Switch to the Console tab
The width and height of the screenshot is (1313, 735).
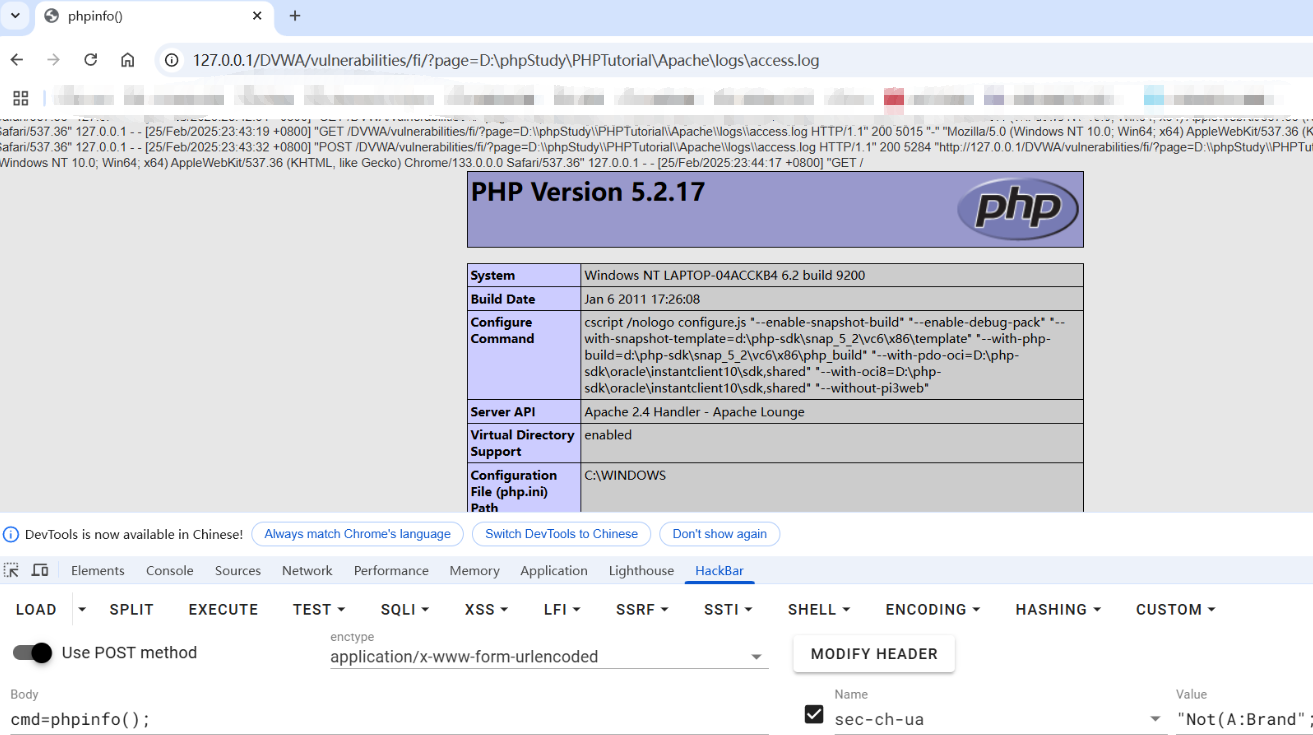pyautogui.click(x=170, y=570)
